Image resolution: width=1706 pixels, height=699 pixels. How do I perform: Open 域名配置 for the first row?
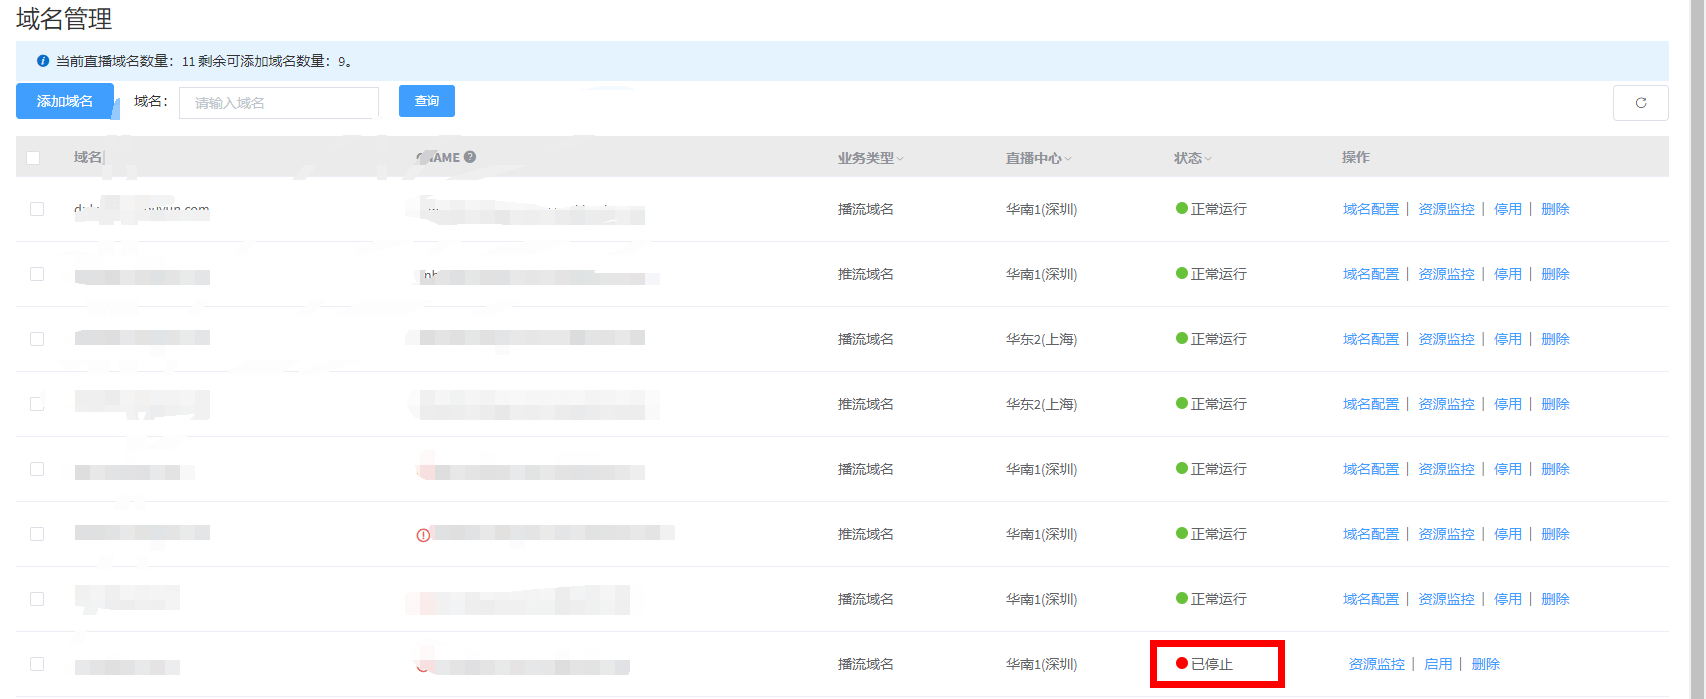pos(1370,209)
